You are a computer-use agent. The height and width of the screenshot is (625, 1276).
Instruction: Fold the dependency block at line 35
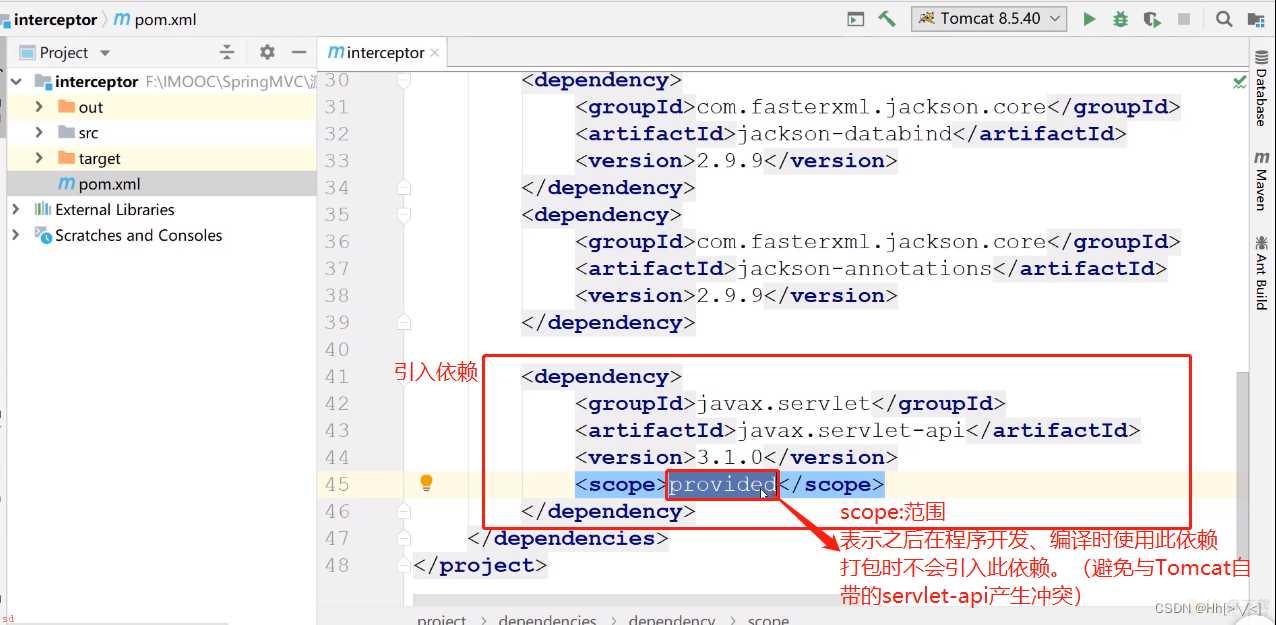[403, 215]
